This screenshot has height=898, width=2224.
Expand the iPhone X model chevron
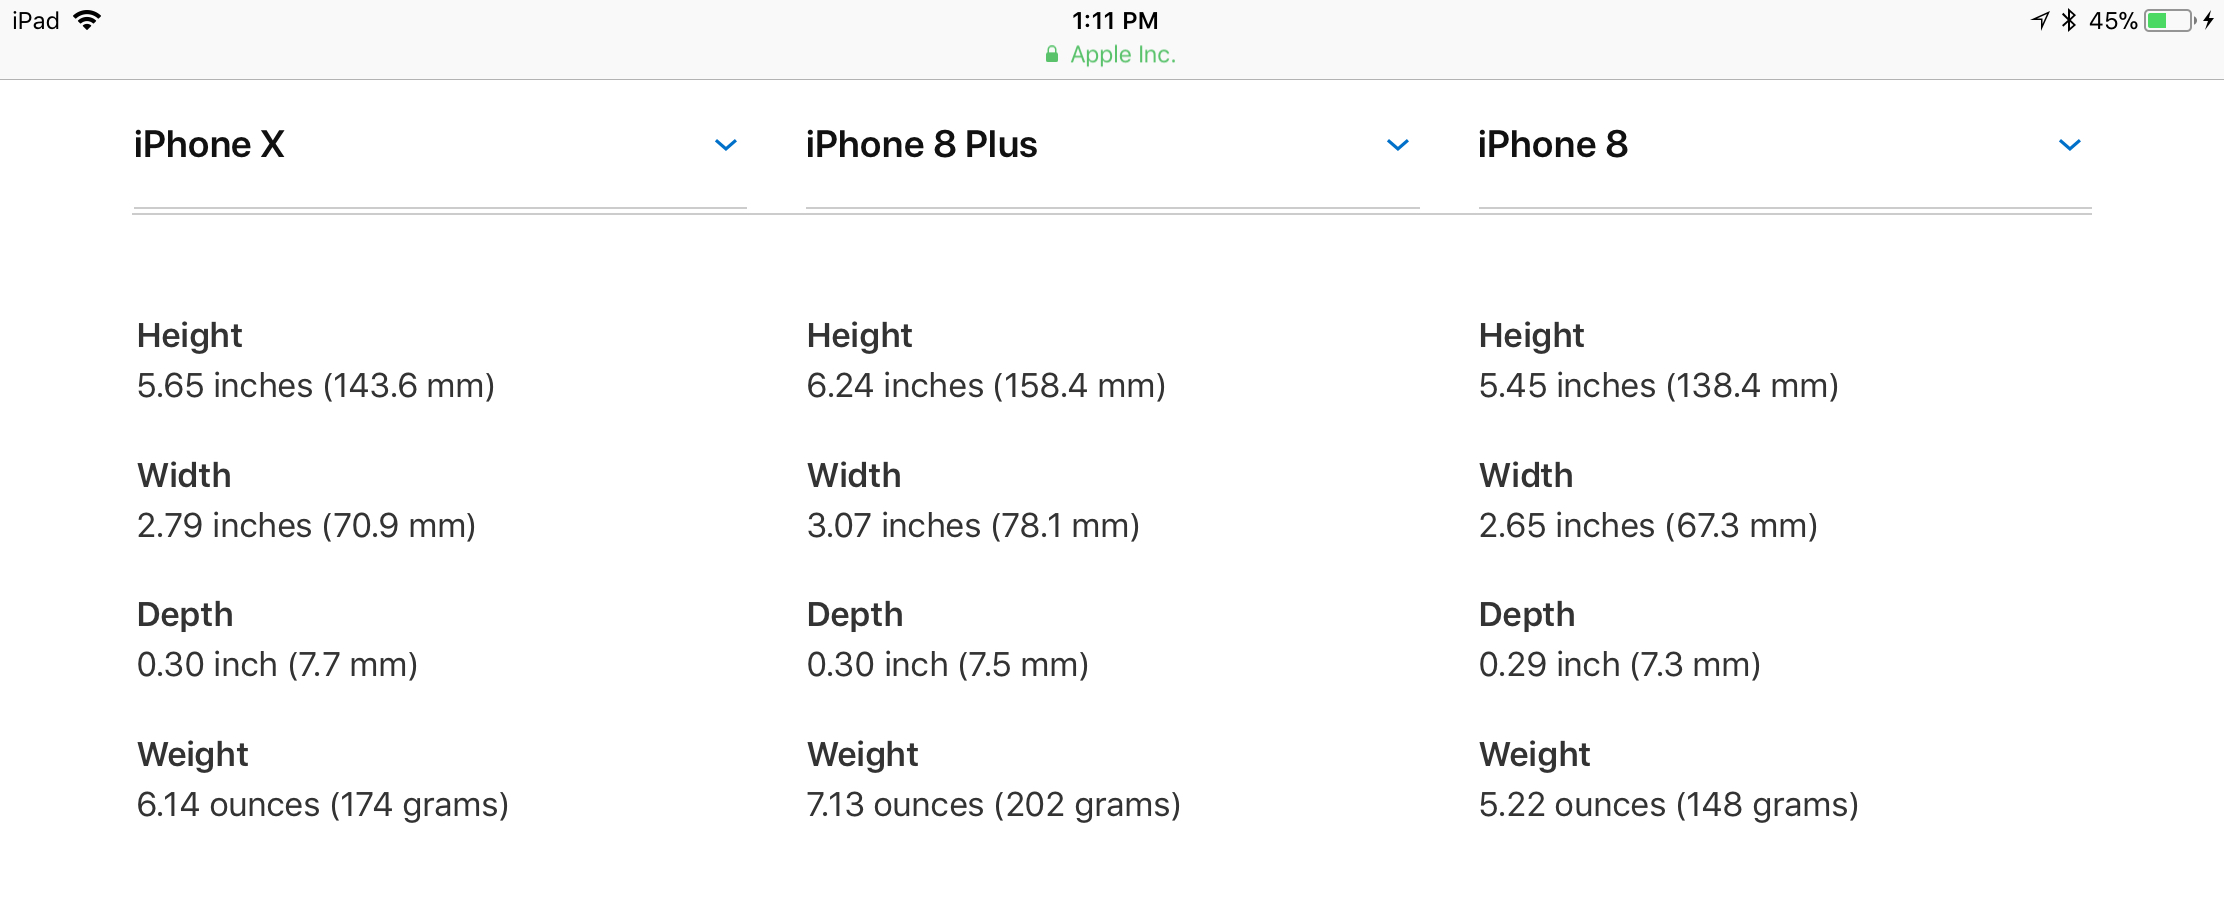(726, 146)
